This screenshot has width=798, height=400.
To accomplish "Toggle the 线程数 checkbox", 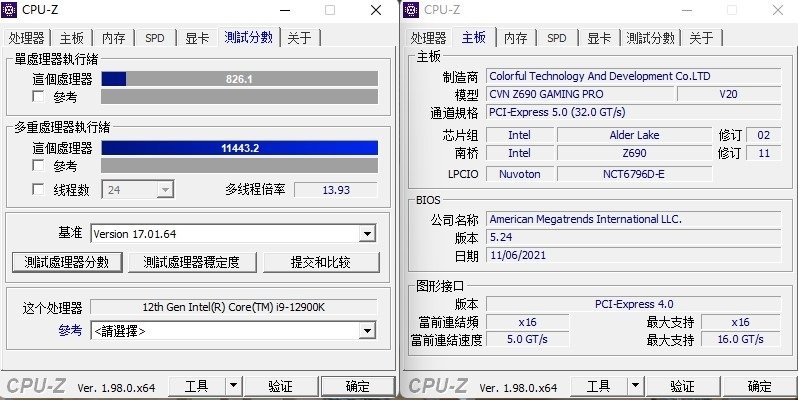I will pyautogui.click(x=38, y=189).
